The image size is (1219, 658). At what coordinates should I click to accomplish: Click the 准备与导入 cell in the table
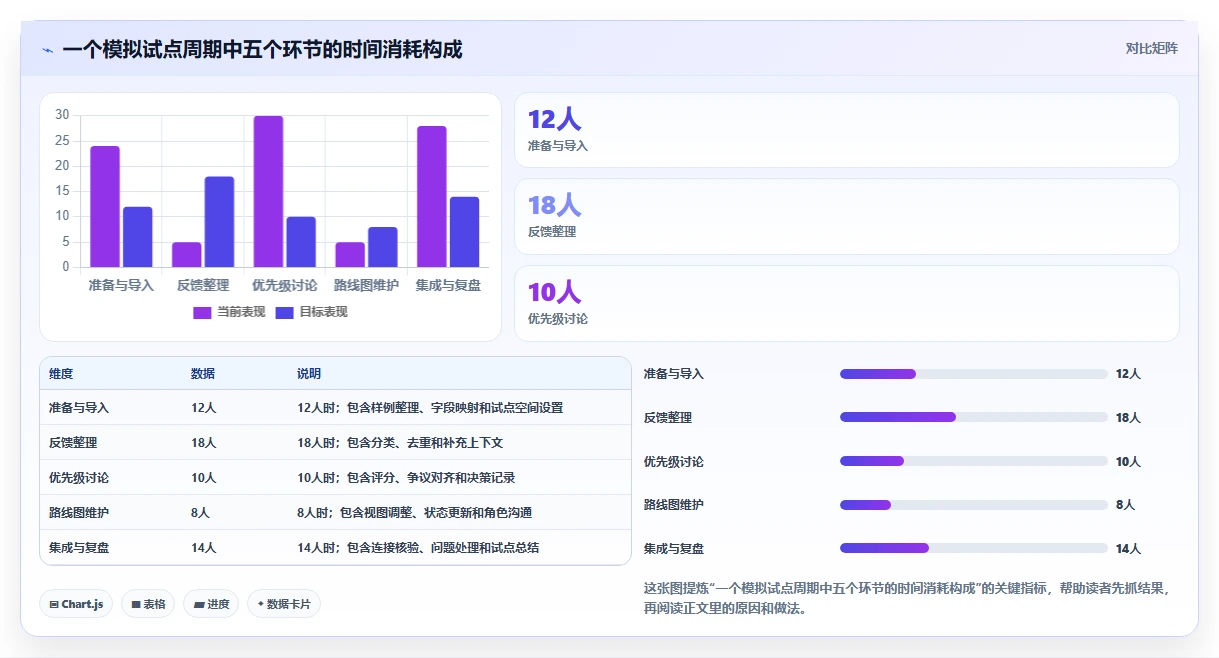[x=79, y=408]
